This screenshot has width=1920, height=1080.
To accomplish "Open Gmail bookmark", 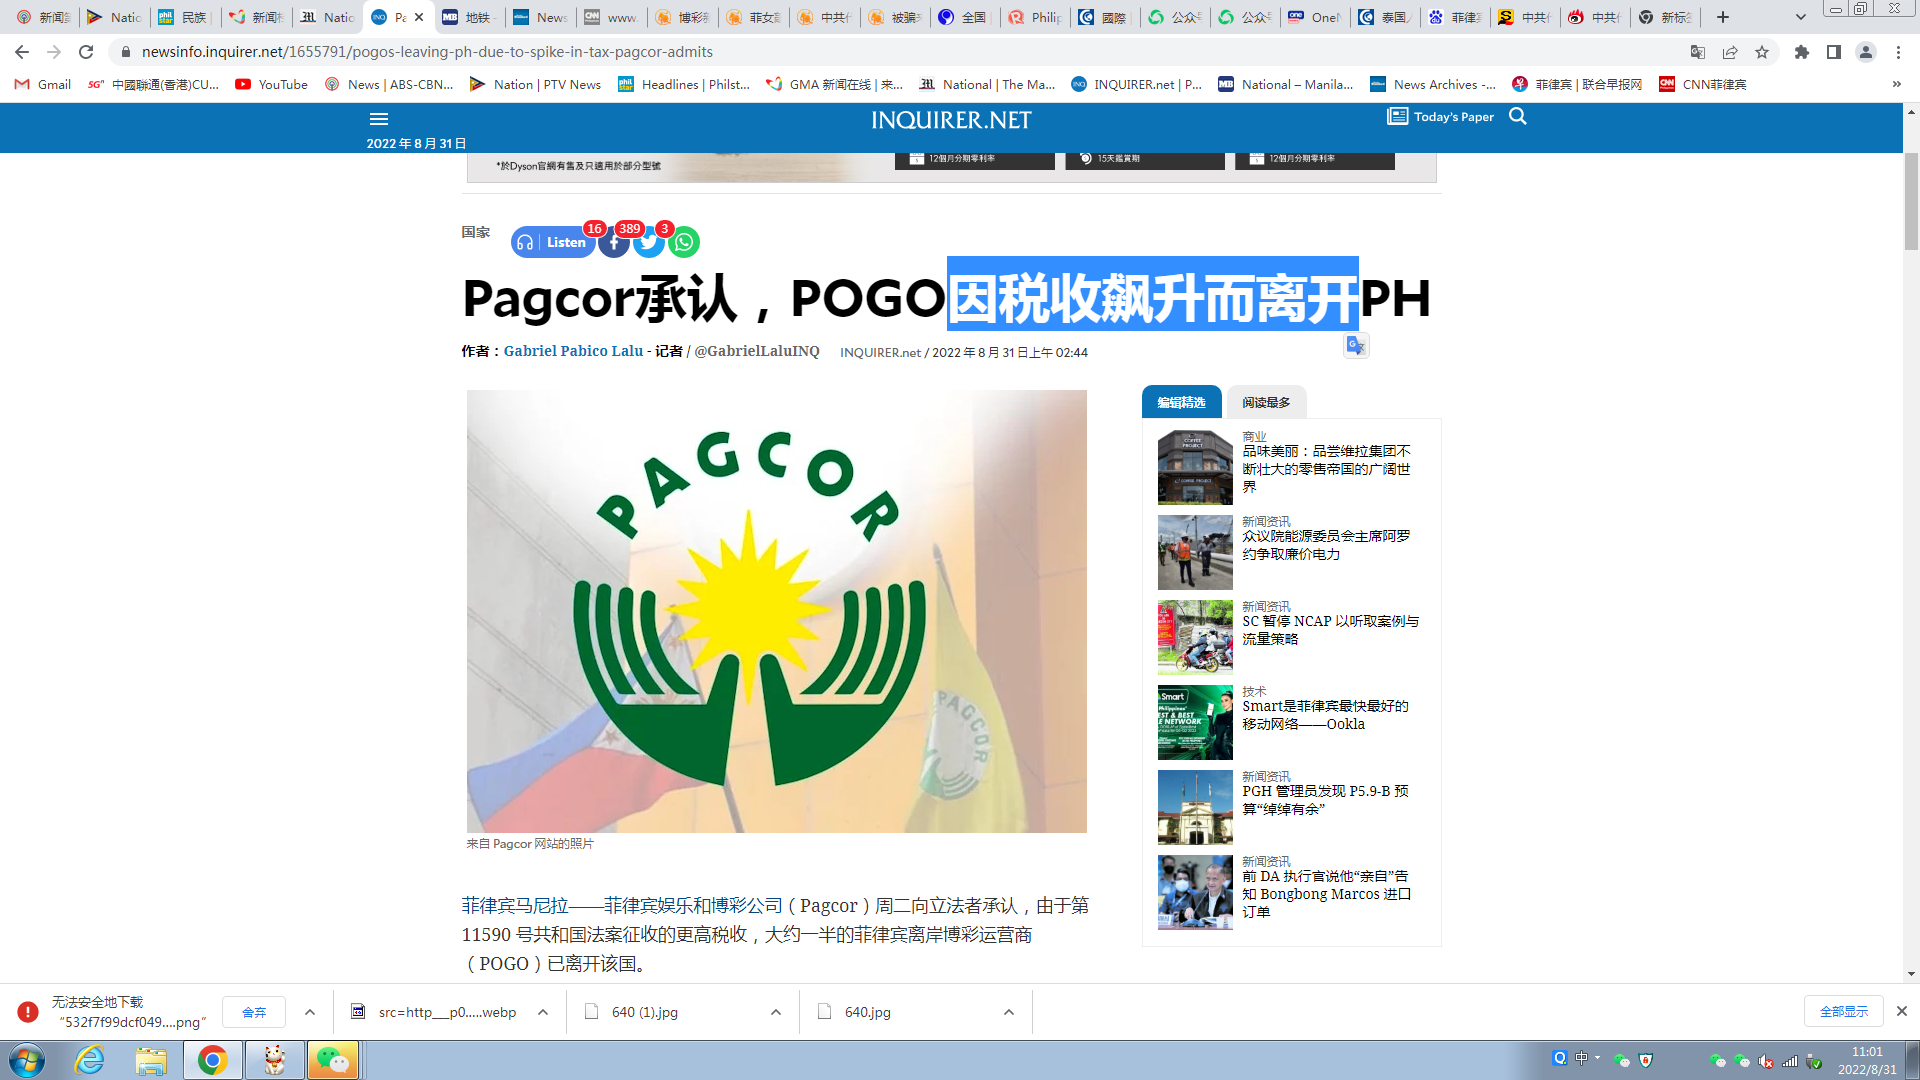I will click(x=43, y=85).
